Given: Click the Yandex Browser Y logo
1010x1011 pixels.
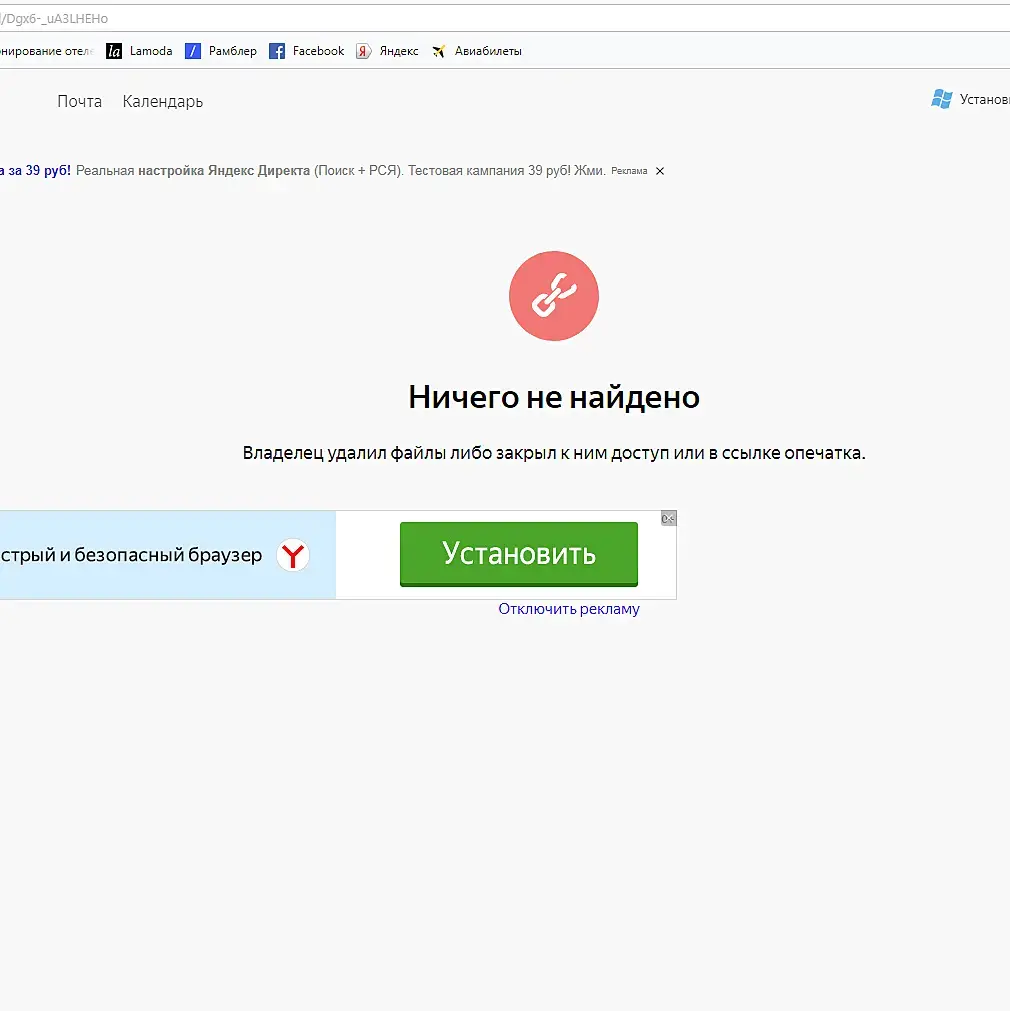Looking at the screenshot, I should point(293,555).
